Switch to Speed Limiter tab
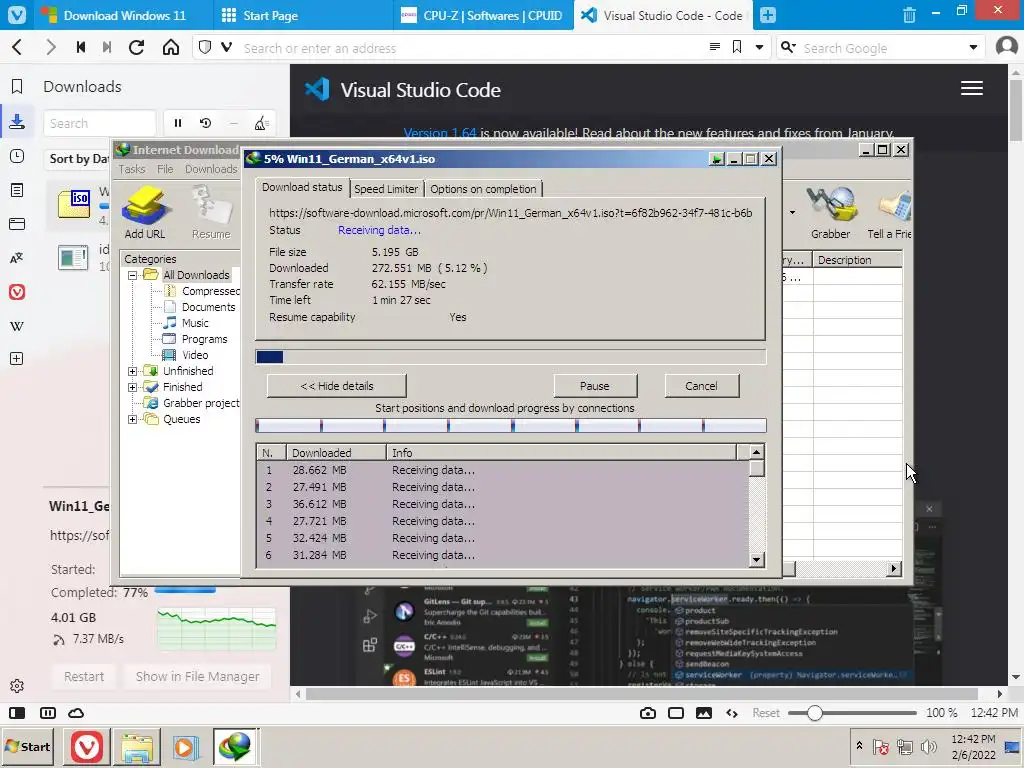This screenshot has width=1024, height=768. (386, 189)
